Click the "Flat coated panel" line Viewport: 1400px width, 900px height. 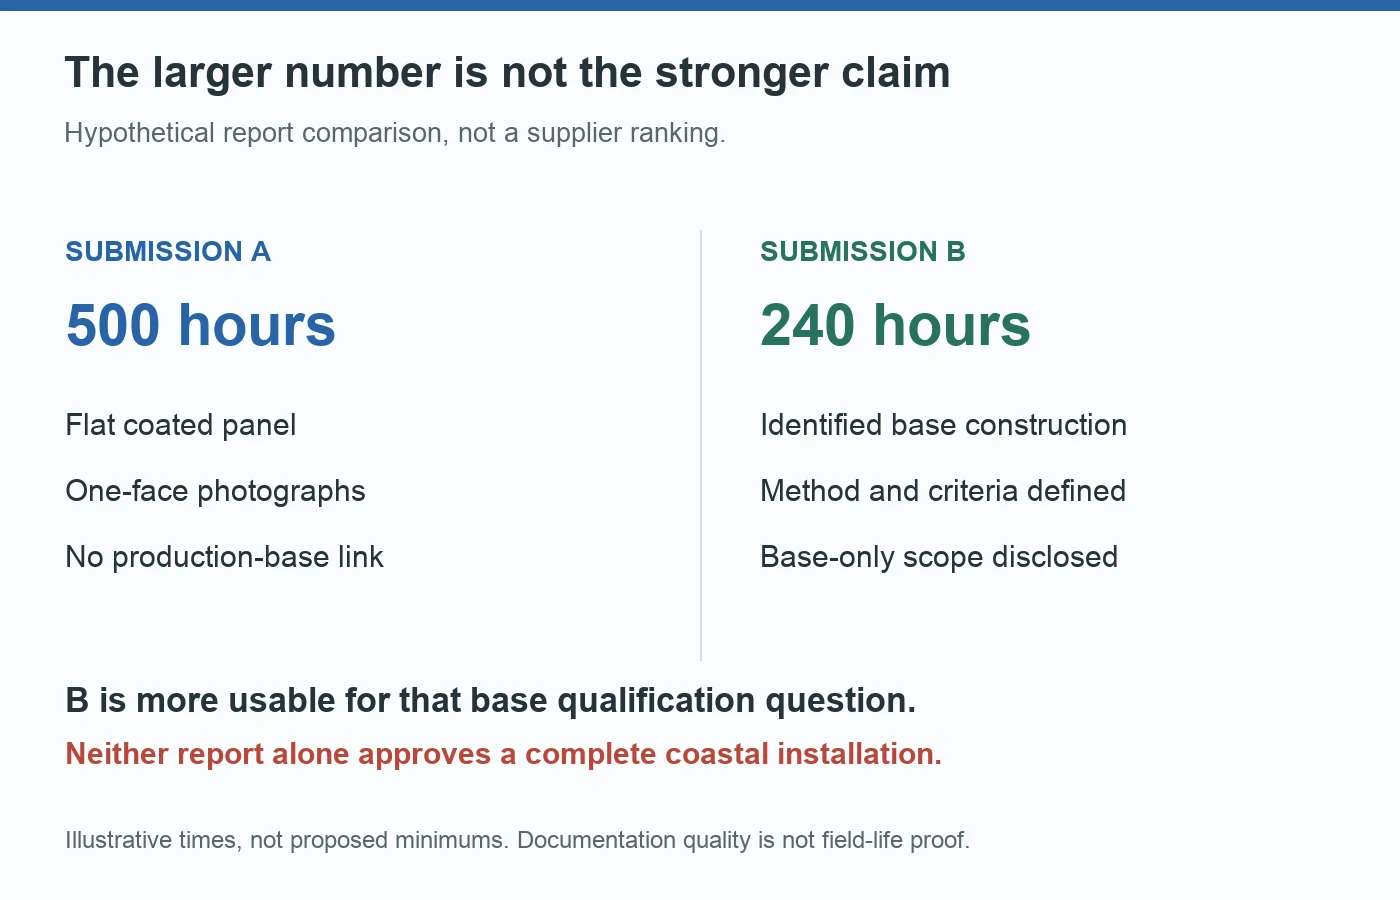point(181,425)
